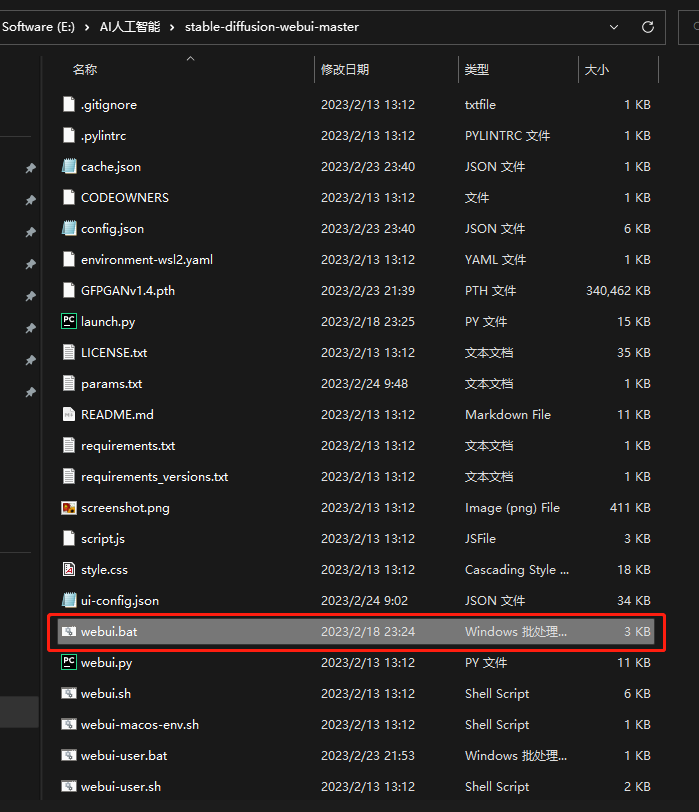This screenshot has width=699, height=812.
Task: Select the webui.py file name
Action: [x=107, y=662]
